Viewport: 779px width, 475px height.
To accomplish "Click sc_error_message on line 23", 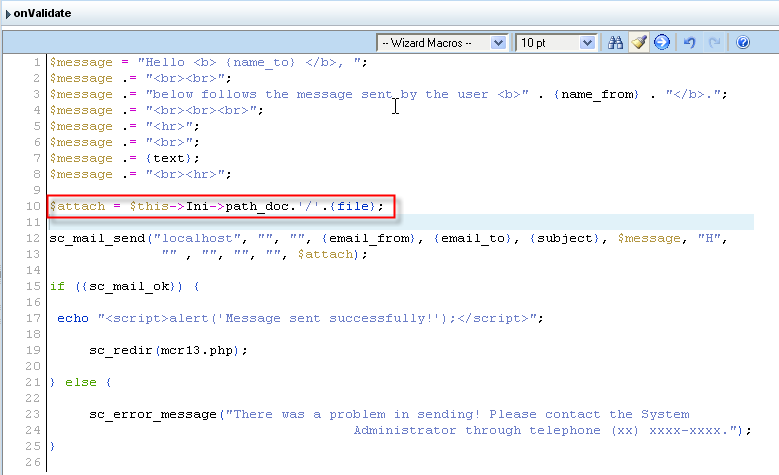I will [x=153, y=414].
